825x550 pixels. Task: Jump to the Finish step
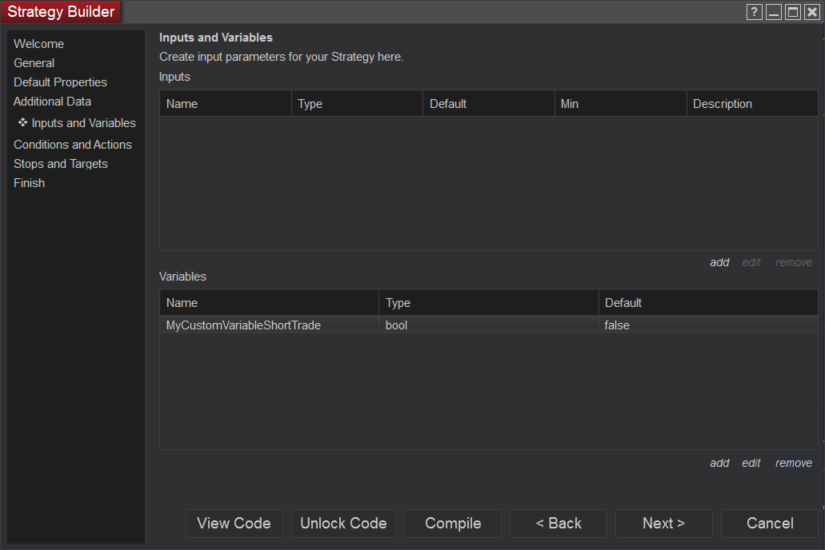(x=29, y=183)
